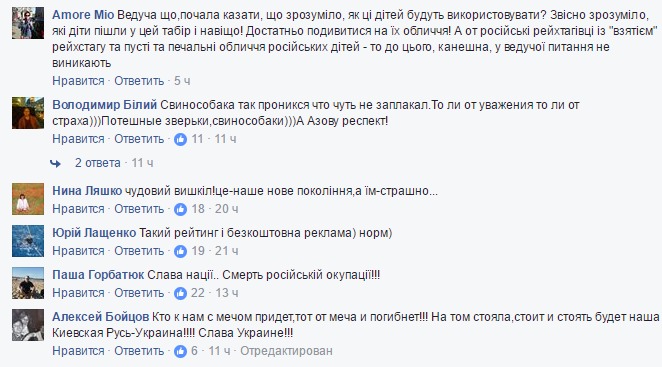Image resolution: width=662 pixels, height=367 pixels.
Task: Click like thumb icon on Юрій Лащенко's comment
Action: tap(180, 251)
